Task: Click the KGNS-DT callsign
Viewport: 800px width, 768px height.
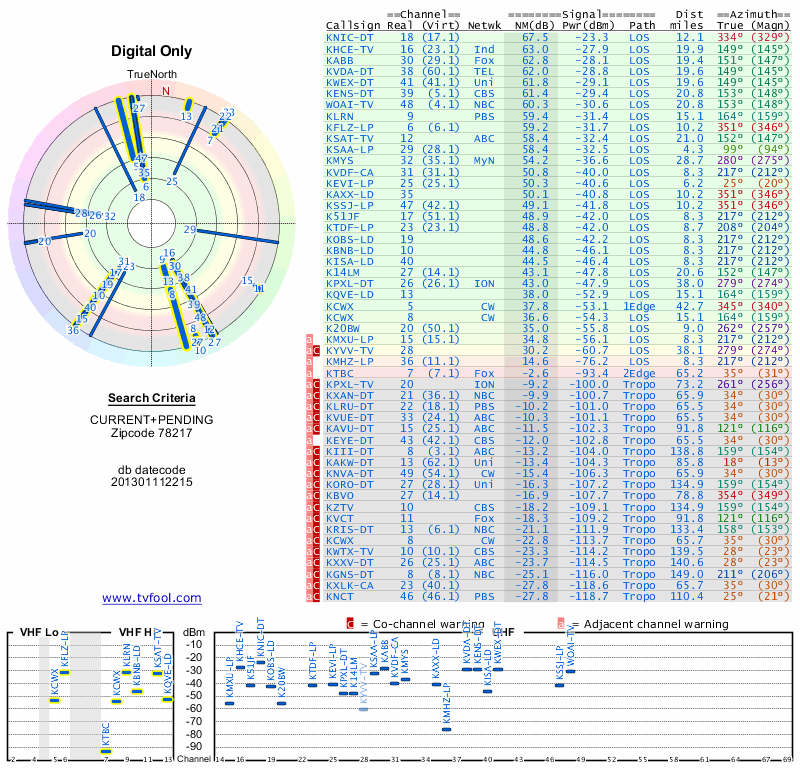Action: click(349, 575)
